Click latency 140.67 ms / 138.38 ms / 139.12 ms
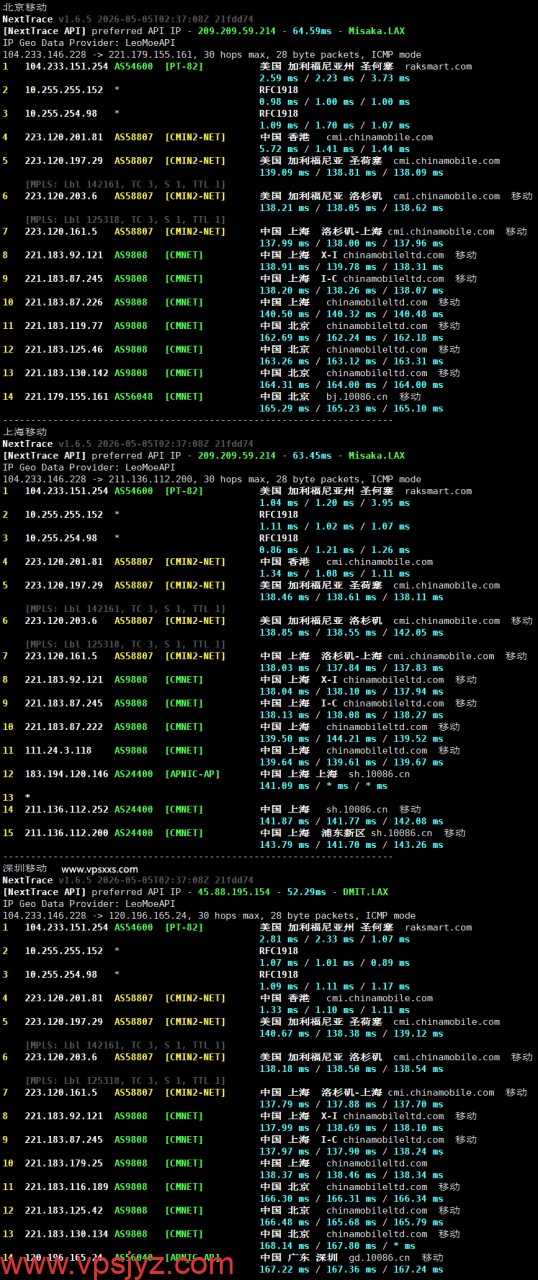 pos(344,1033)
